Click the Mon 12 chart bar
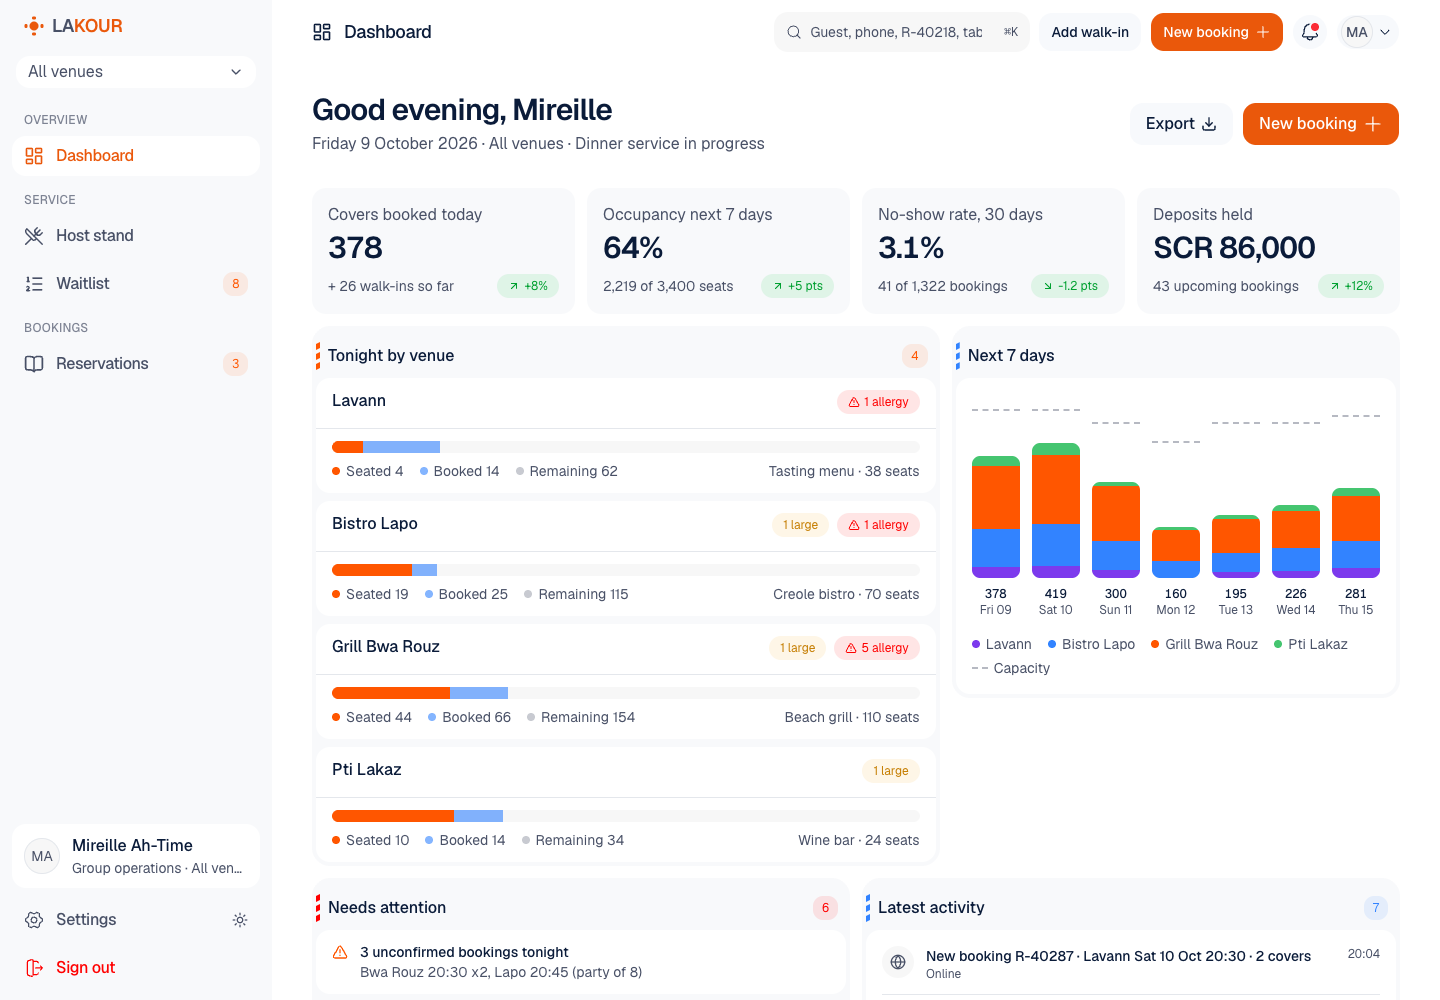 1176,552
